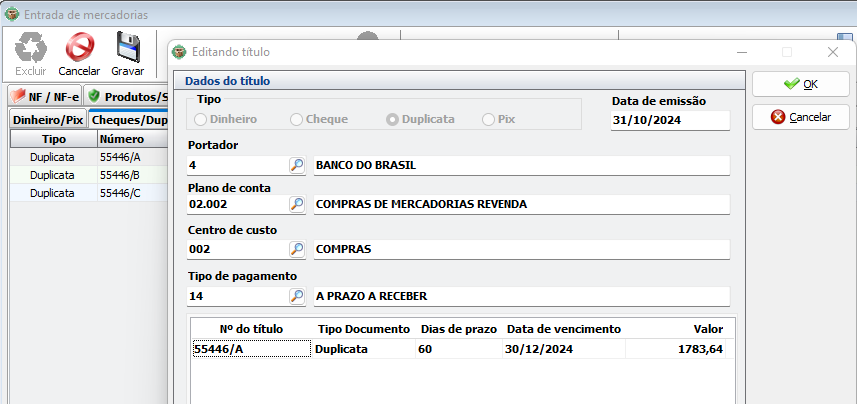Edit the Data de emissão field
The image size is (857, 404).
pyautogui.click(x=670, y=121)
